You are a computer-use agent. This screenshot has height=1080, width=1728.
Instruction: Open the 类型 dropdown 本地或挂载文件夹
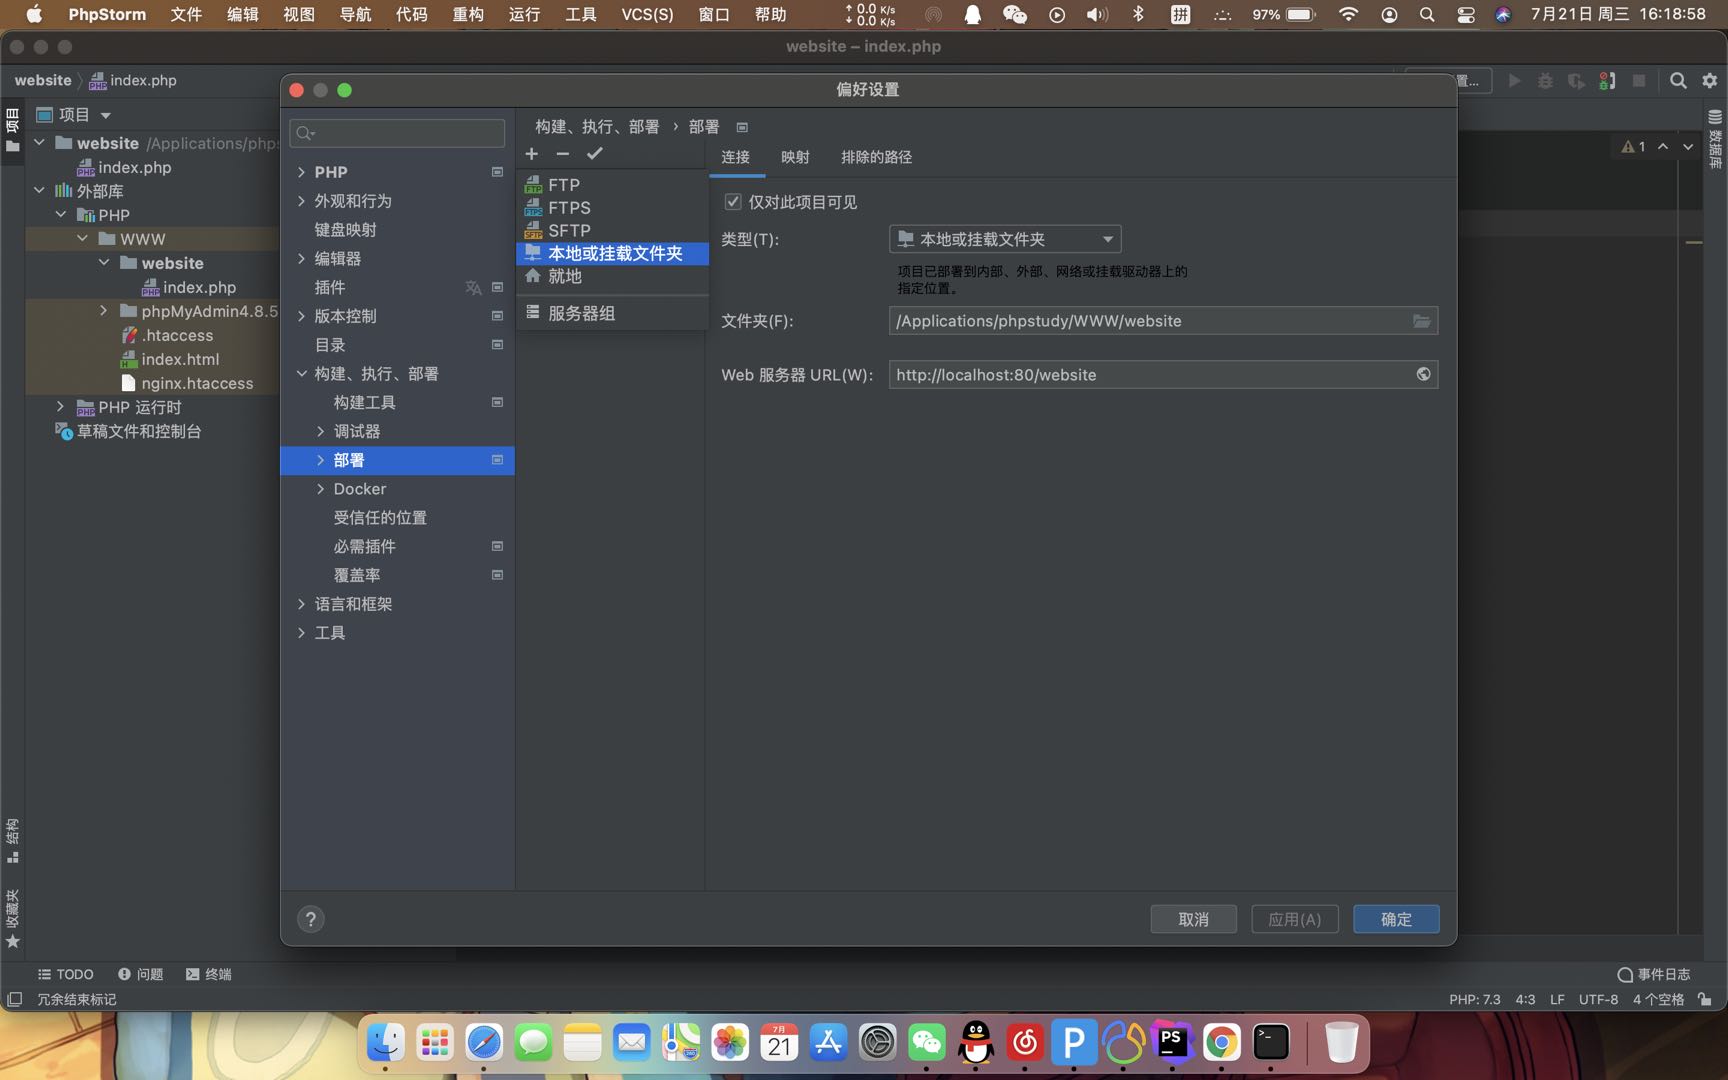point(1005,239)
